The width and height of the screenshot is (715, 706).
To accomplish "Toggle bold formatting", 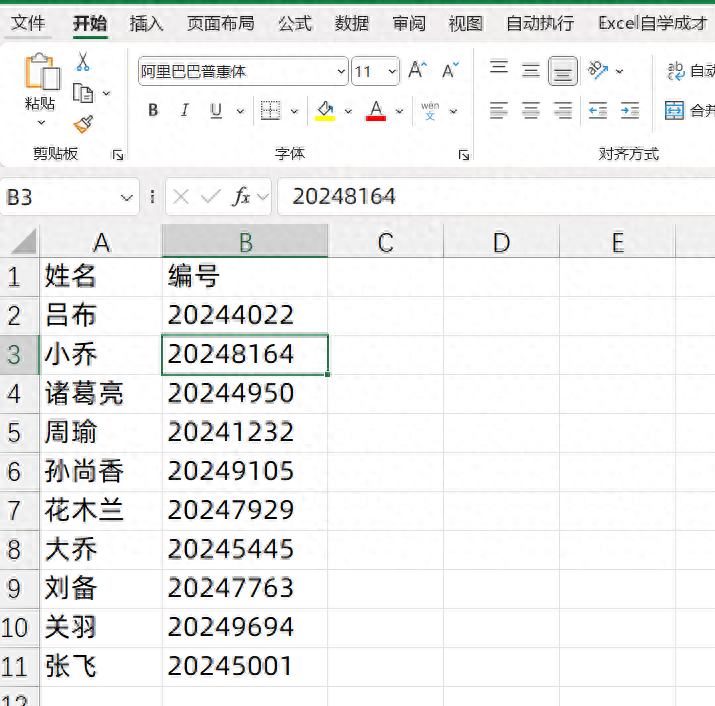I will point(153,110).
